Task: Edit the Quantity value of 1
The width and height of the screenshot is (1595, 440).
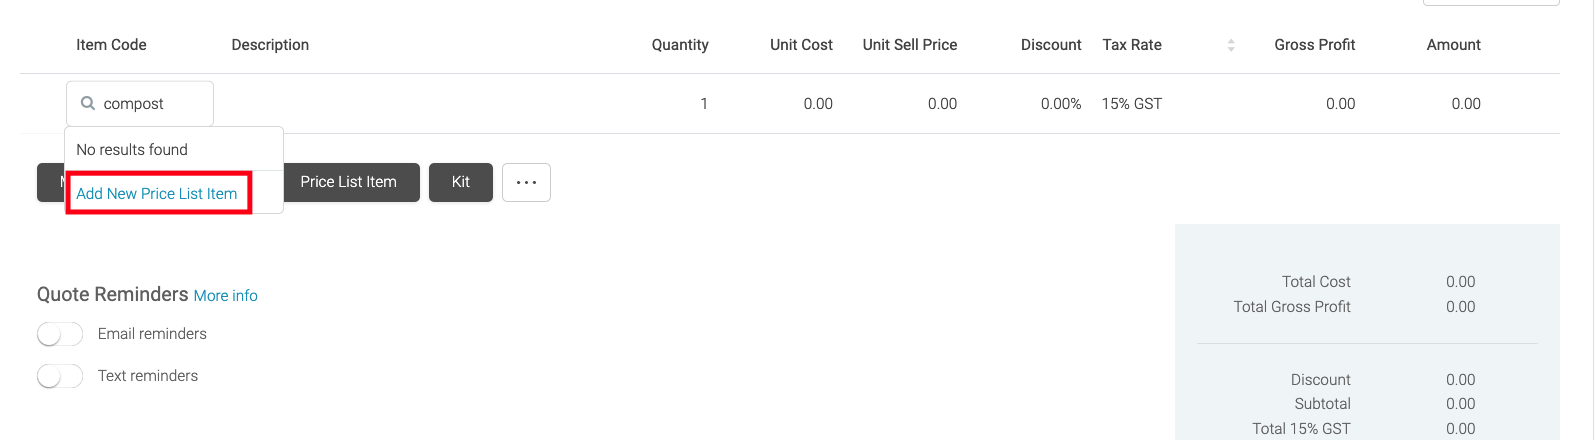Action: [x=704, y=104]
